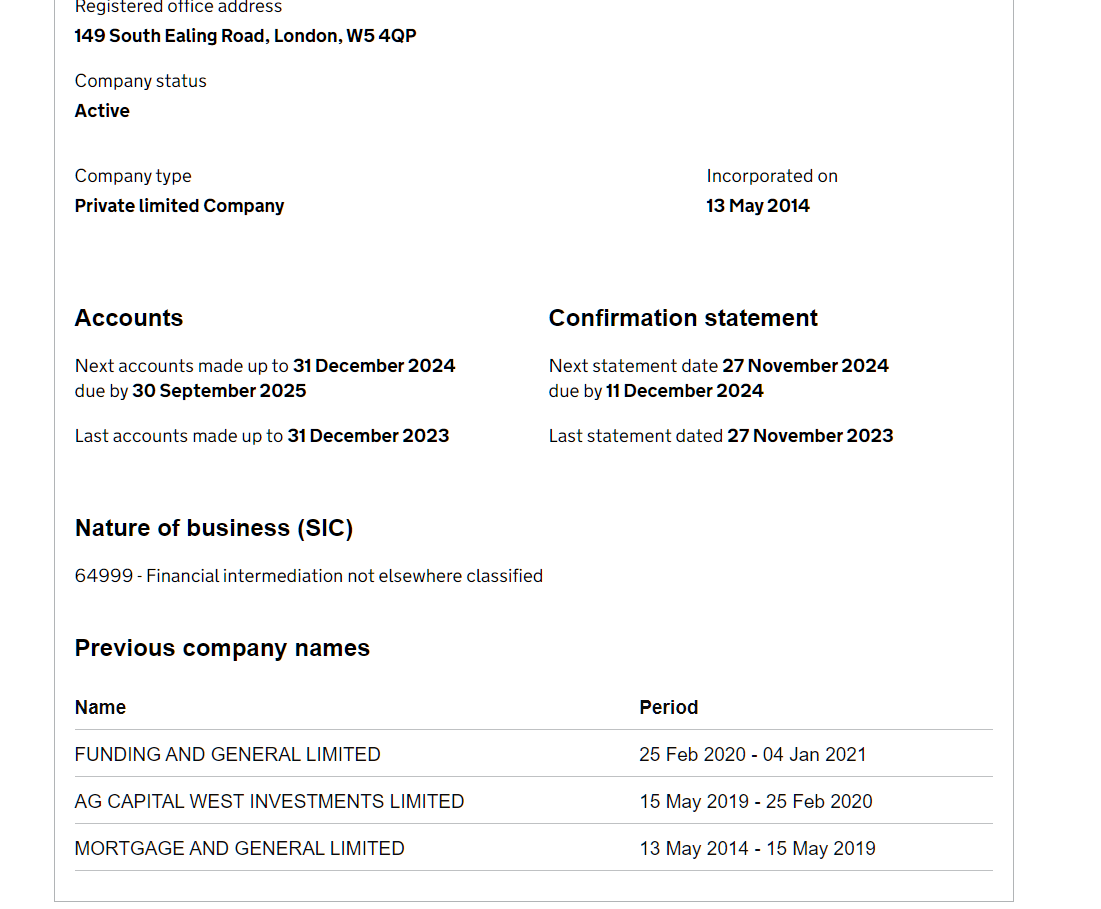Image resolution: width=1101 pixels, height=909 pixels.
Task: Select the Active company status value
Action: click(102, 111)
